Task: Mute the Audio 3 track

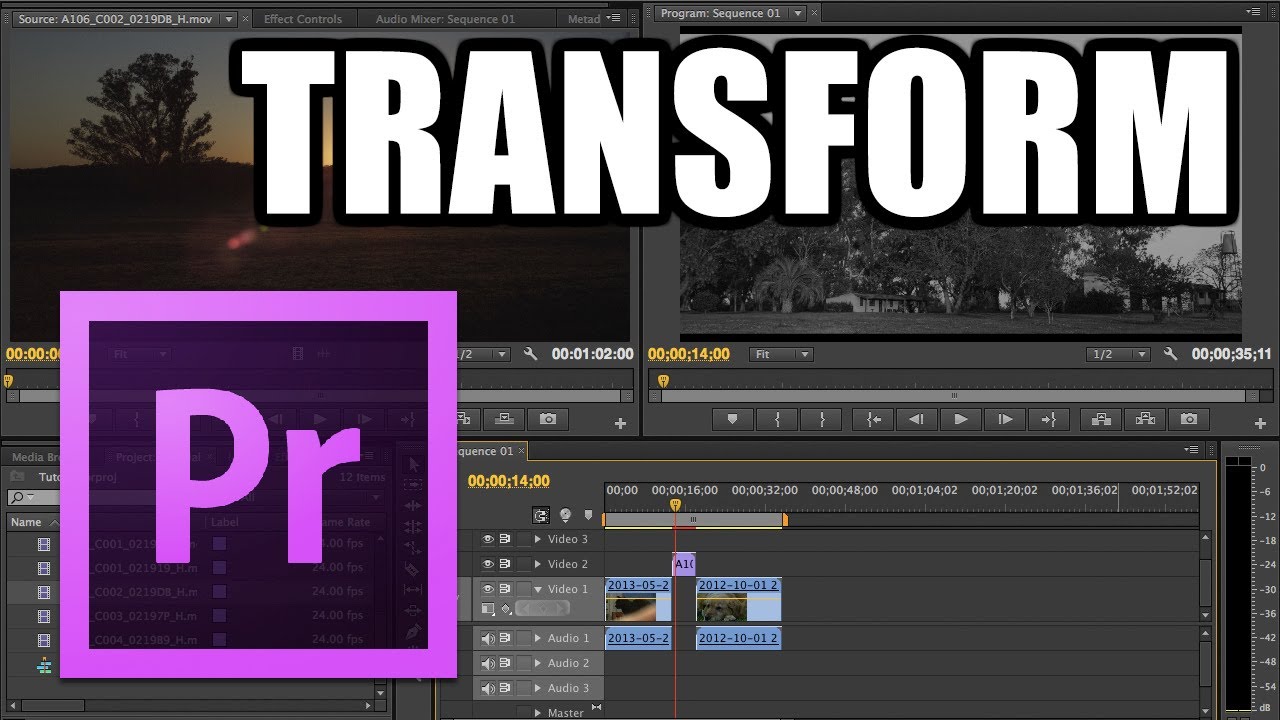Action: (x=488, y=688)
